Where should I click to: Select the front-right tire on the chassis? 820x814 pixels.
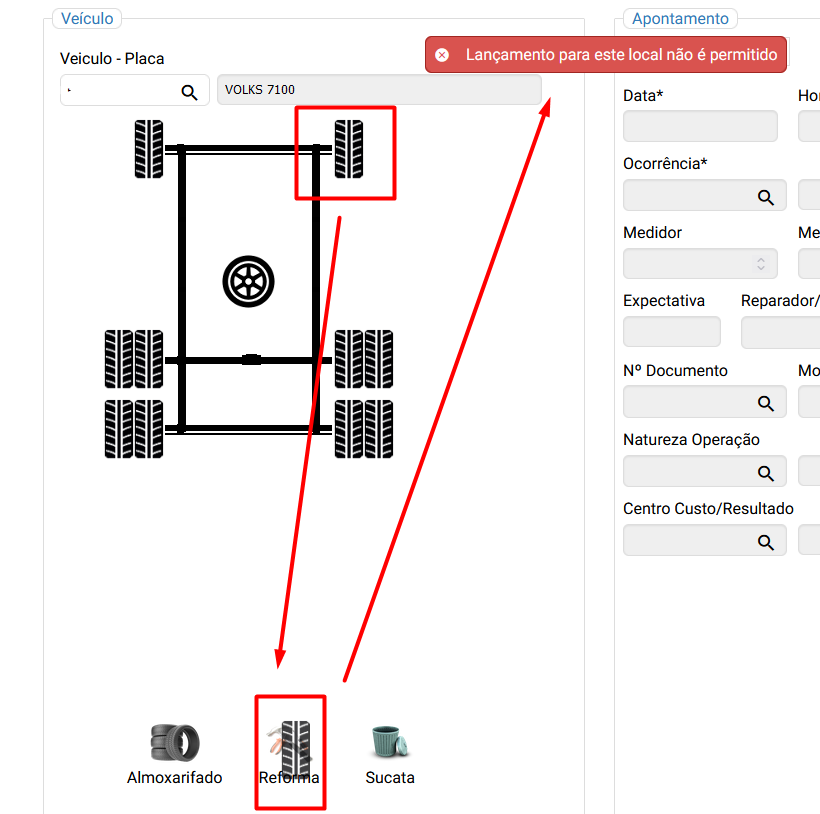pyautogui.click(x=349, y=149)
